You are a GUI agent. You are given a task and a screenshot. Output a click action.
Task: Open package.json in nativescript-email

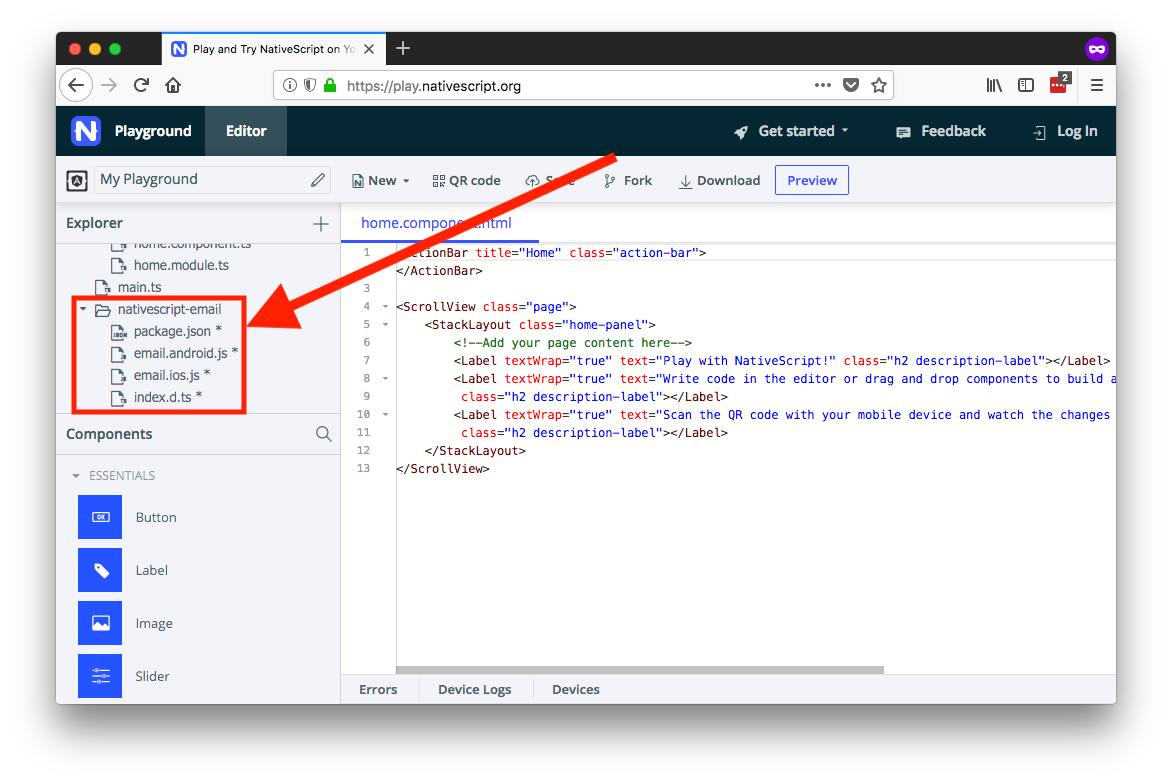coord(172,331)
